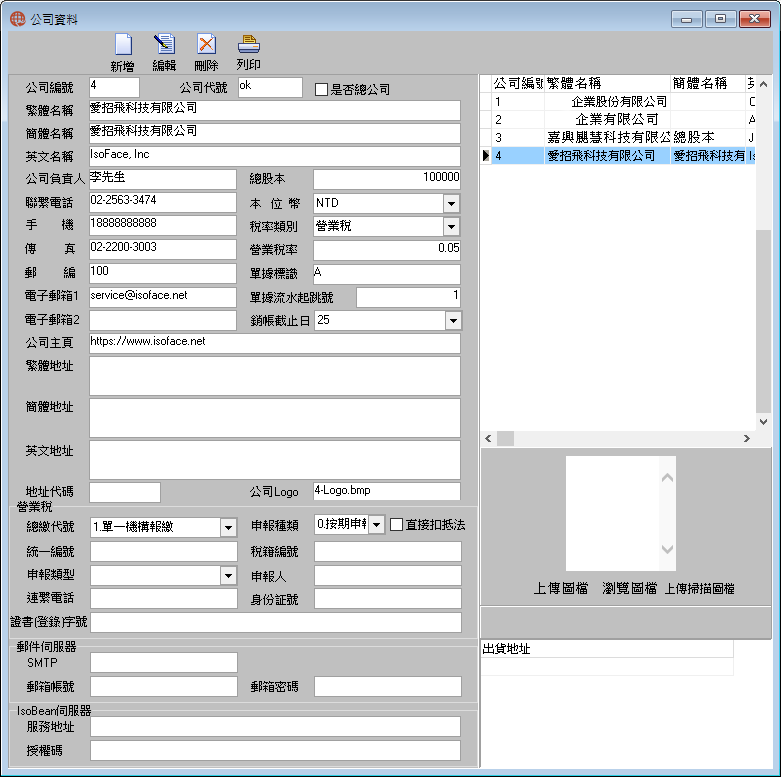This screenshot has height=777, width=781.
Task: Click the 繁體名稱 input field
Action: pyautogui.click(x=275, y=110)
